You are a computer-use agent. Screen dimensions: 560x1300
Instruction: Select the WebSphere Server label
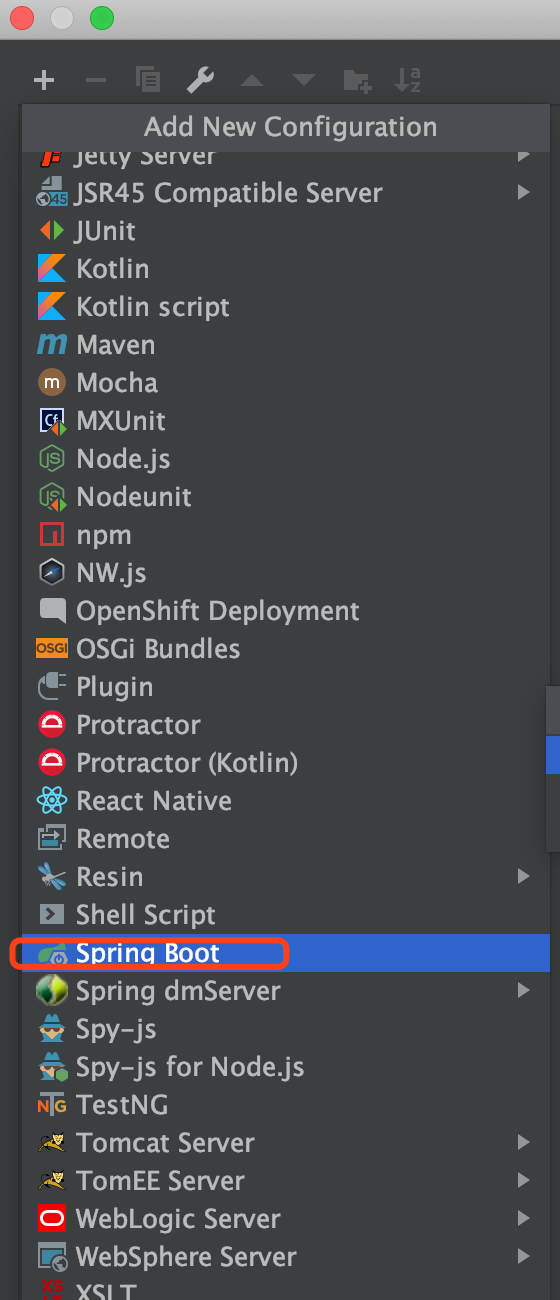tap(186, 1257)
